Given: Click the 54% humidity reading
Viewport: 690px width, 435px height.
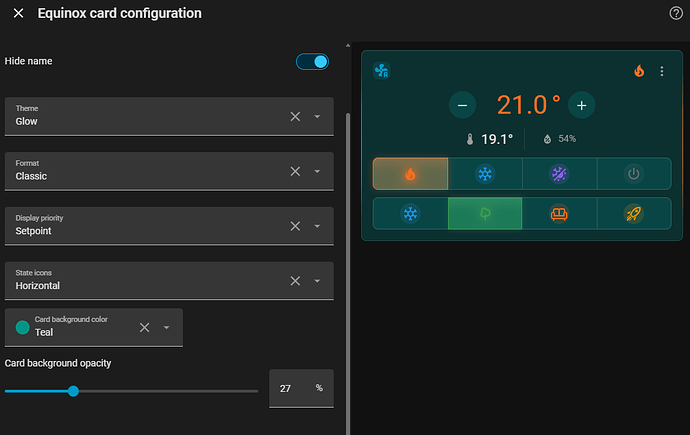Looking at the screenshot, I should point(567,139).
